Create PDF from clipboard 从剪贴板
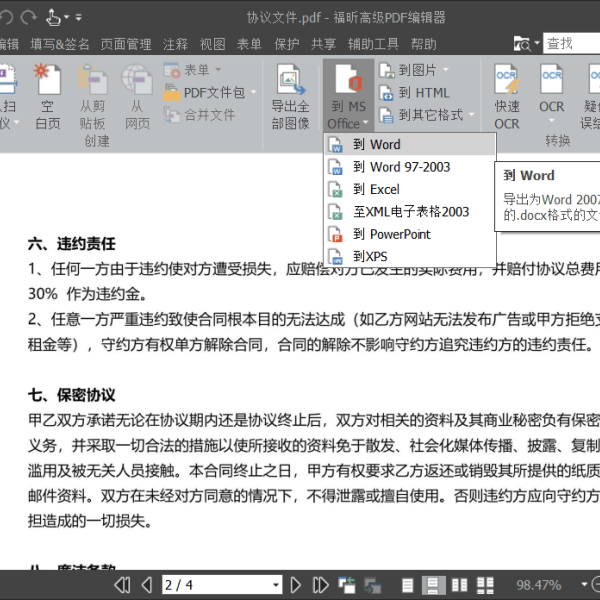600x600 pixels. [x=92, y=97]
